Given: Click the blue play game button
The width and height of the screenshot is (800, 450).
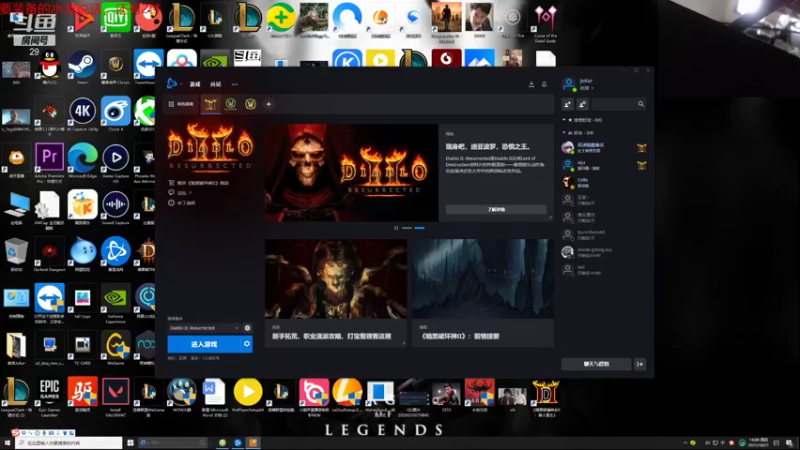Looking at the screenshot, I should pyautogui.click(x=204, y=344).
